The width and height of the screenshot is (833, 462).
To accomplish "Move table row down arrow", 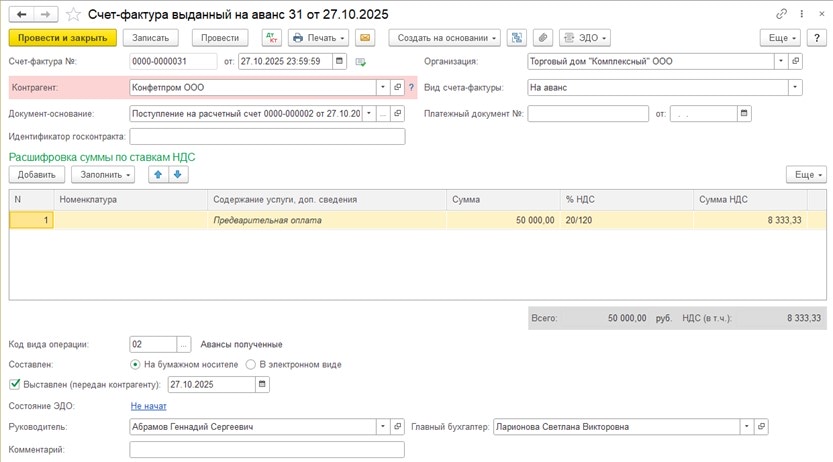I will (177, 174).
